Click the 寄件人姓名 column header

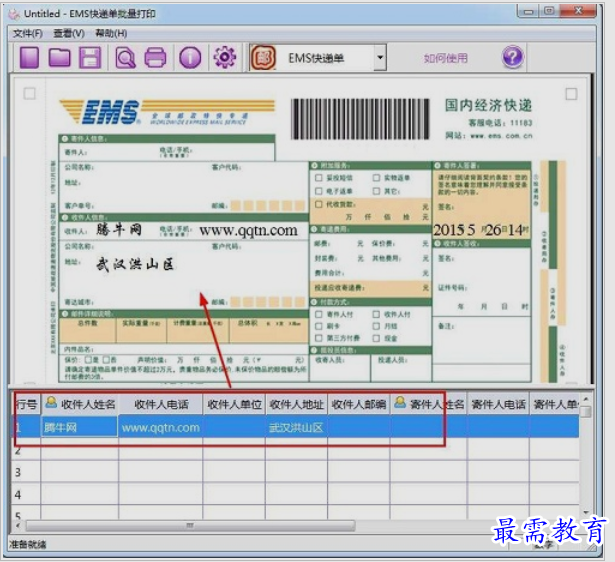pos(429,404)
